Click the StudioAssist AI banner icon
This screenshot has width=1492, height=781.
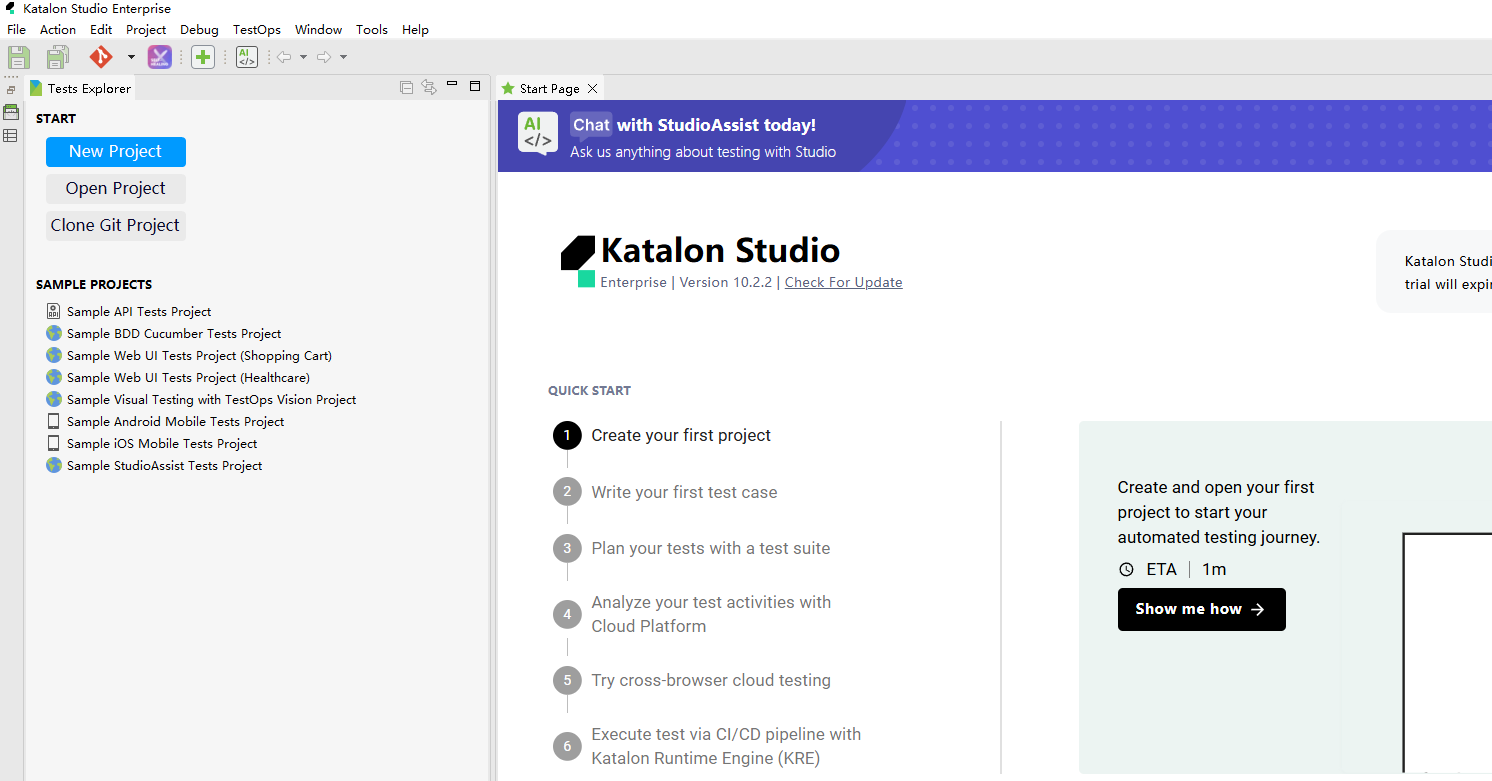point(538,134)
